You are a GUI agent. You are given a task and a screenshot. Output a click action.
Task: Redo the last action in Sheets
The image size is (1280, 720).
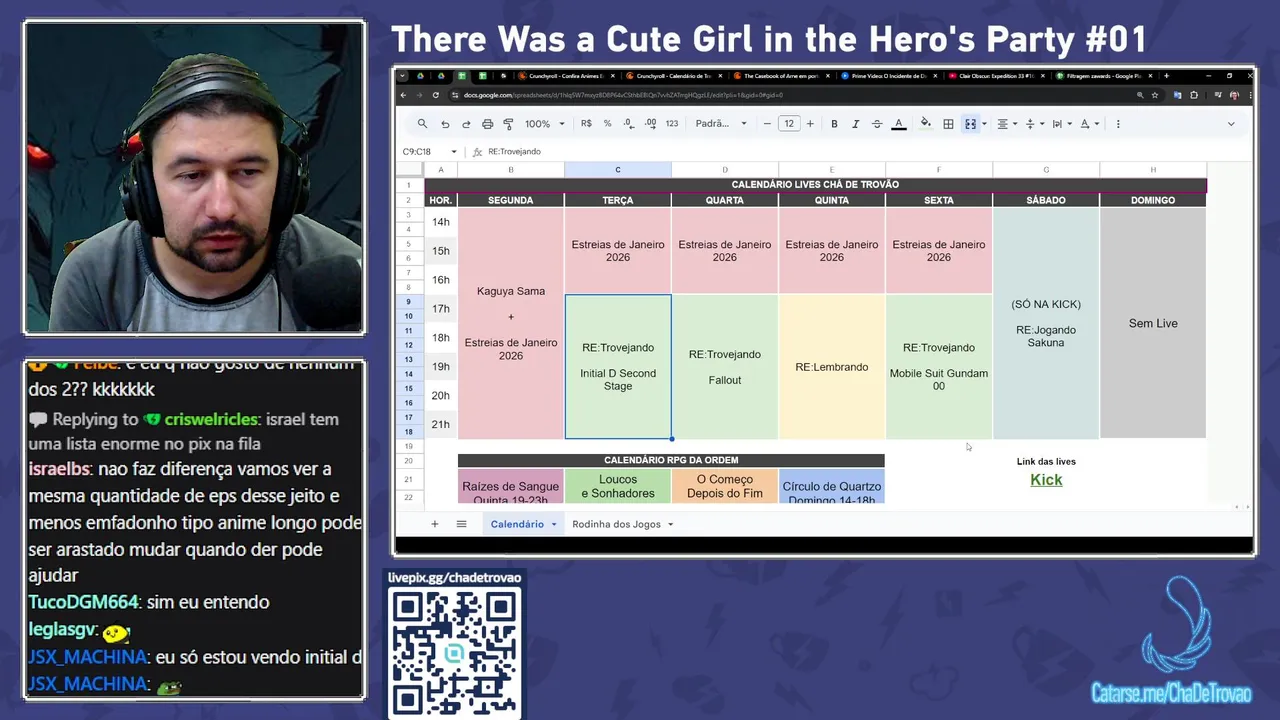click(x=466, y=124)
